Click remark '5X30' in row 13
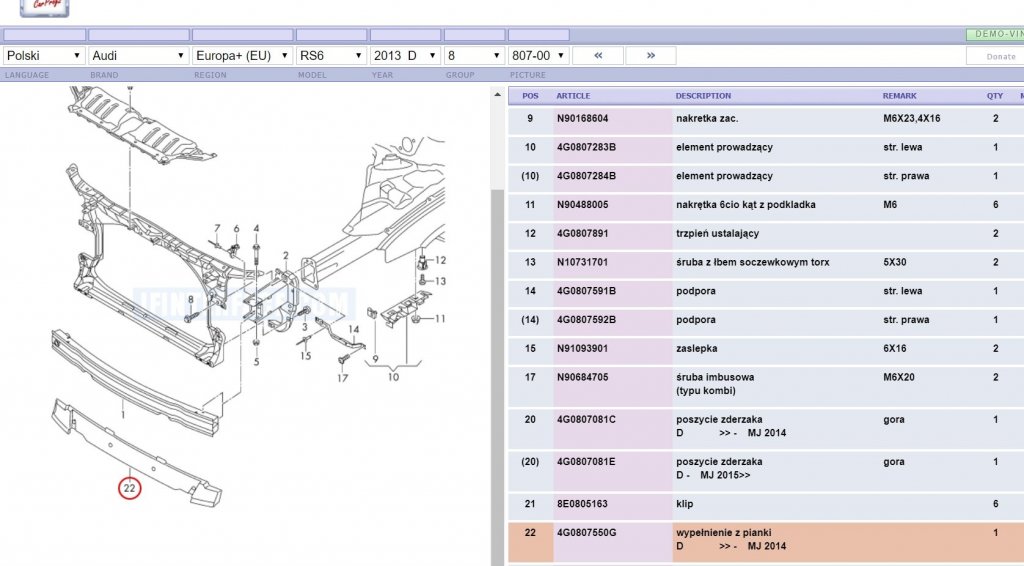The image size is (1024, 566). pyautogui.click(x=894, y=262)
